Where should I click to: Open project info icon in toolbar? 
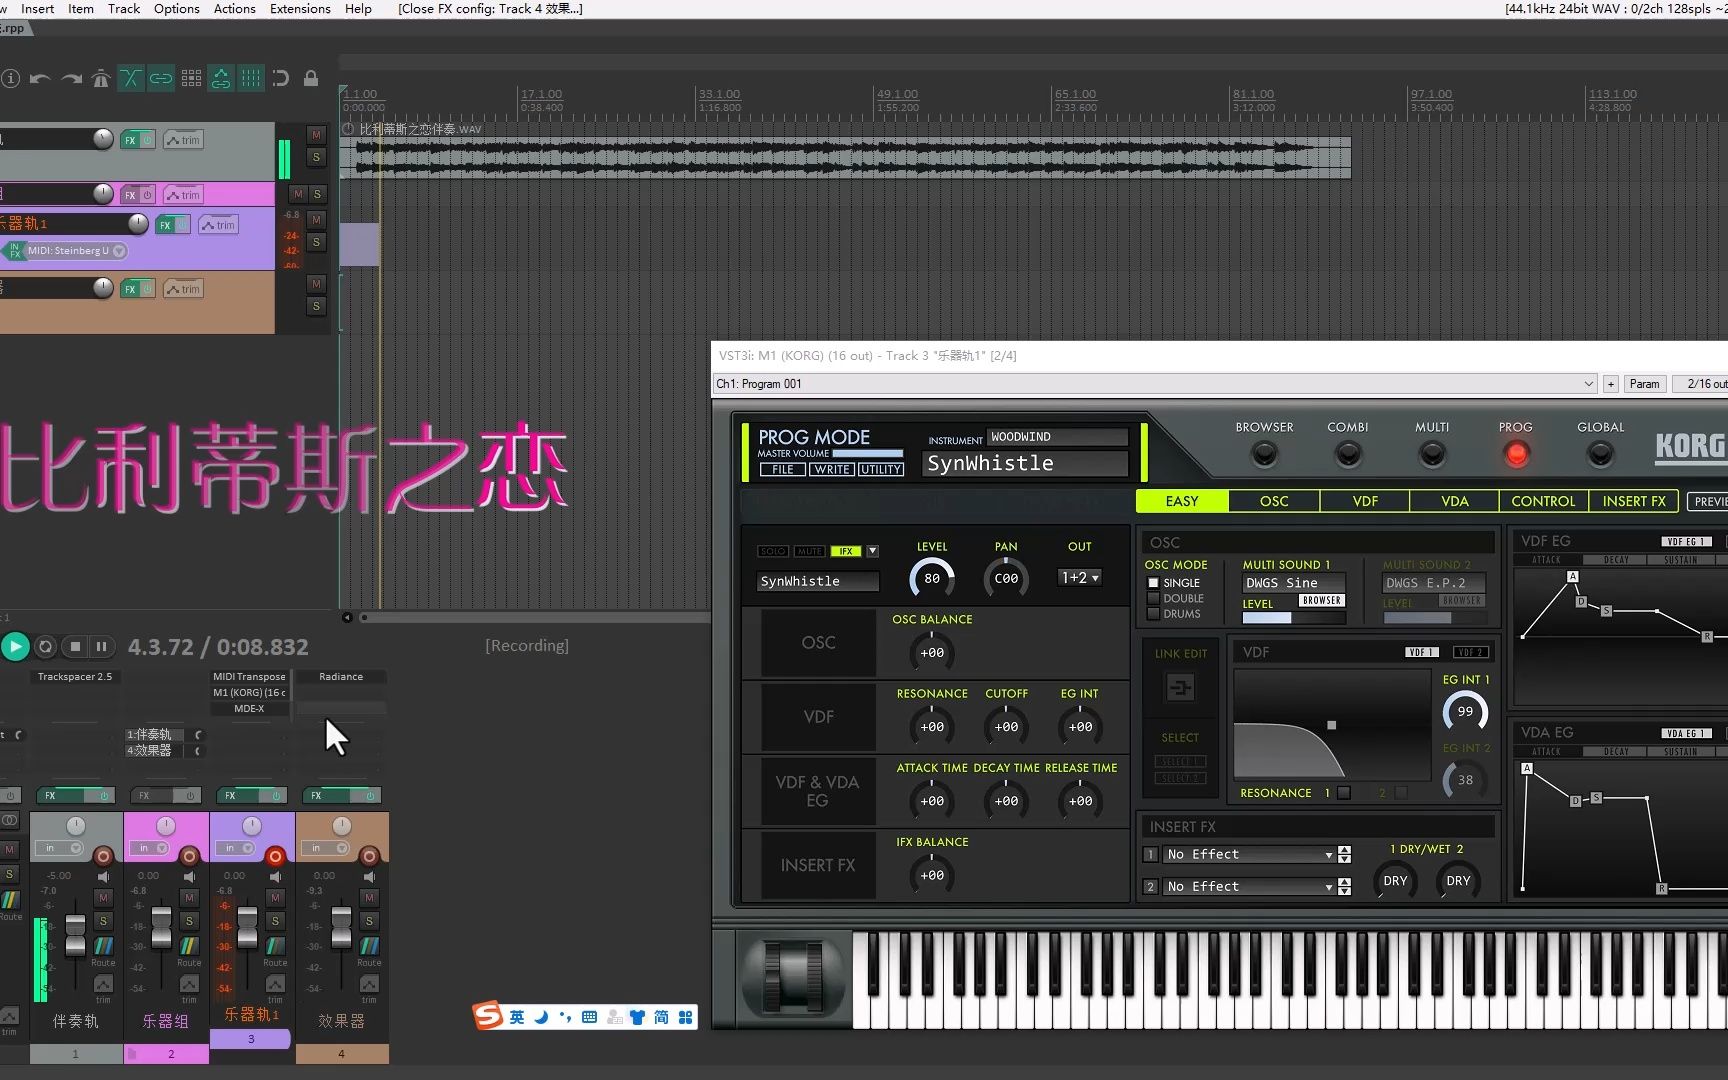point(10,78)
